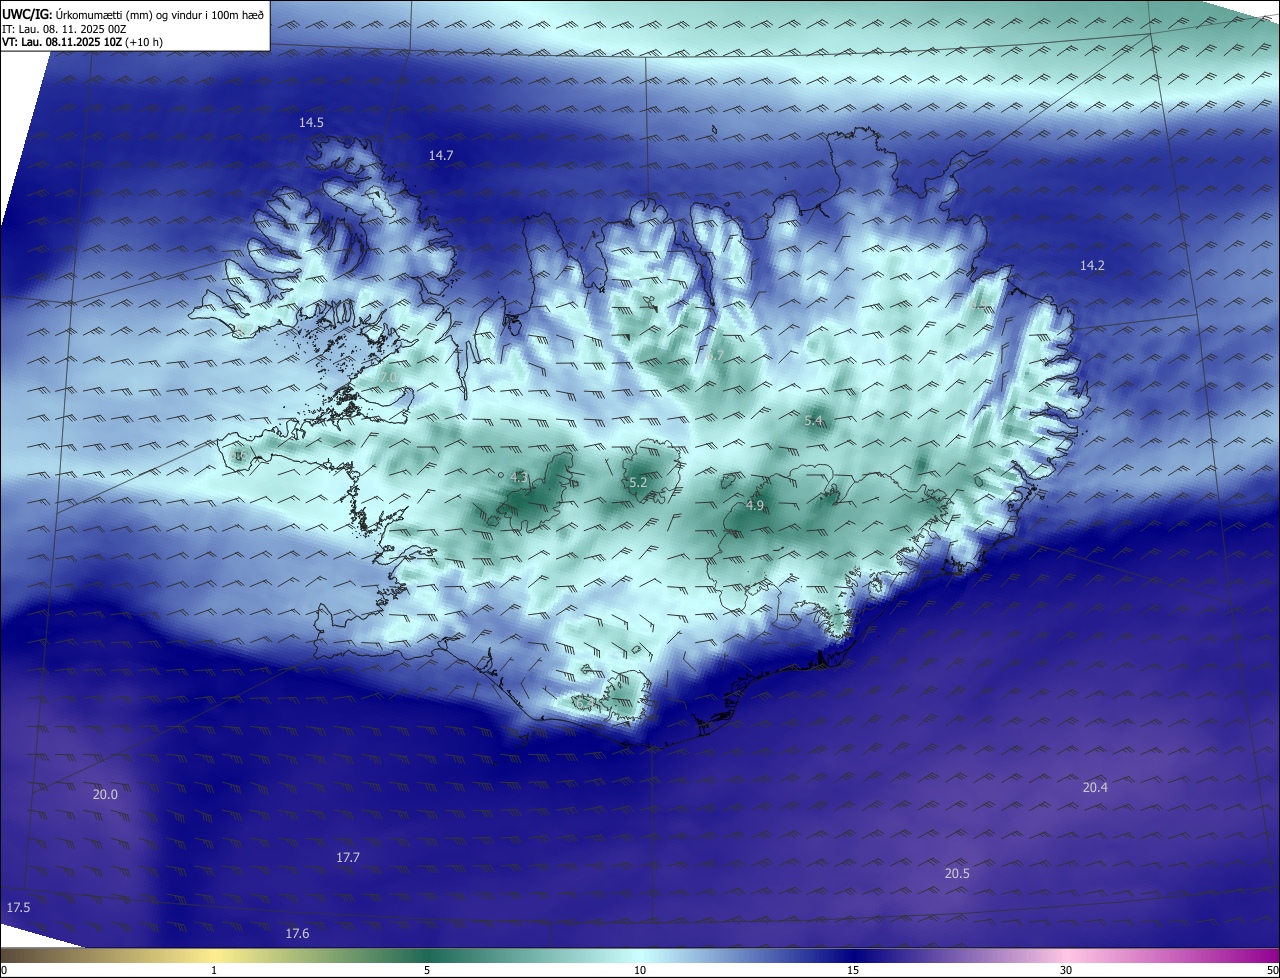Click the color scale tick label '10'
This screenshot has width=1280, height=978.
640,970
